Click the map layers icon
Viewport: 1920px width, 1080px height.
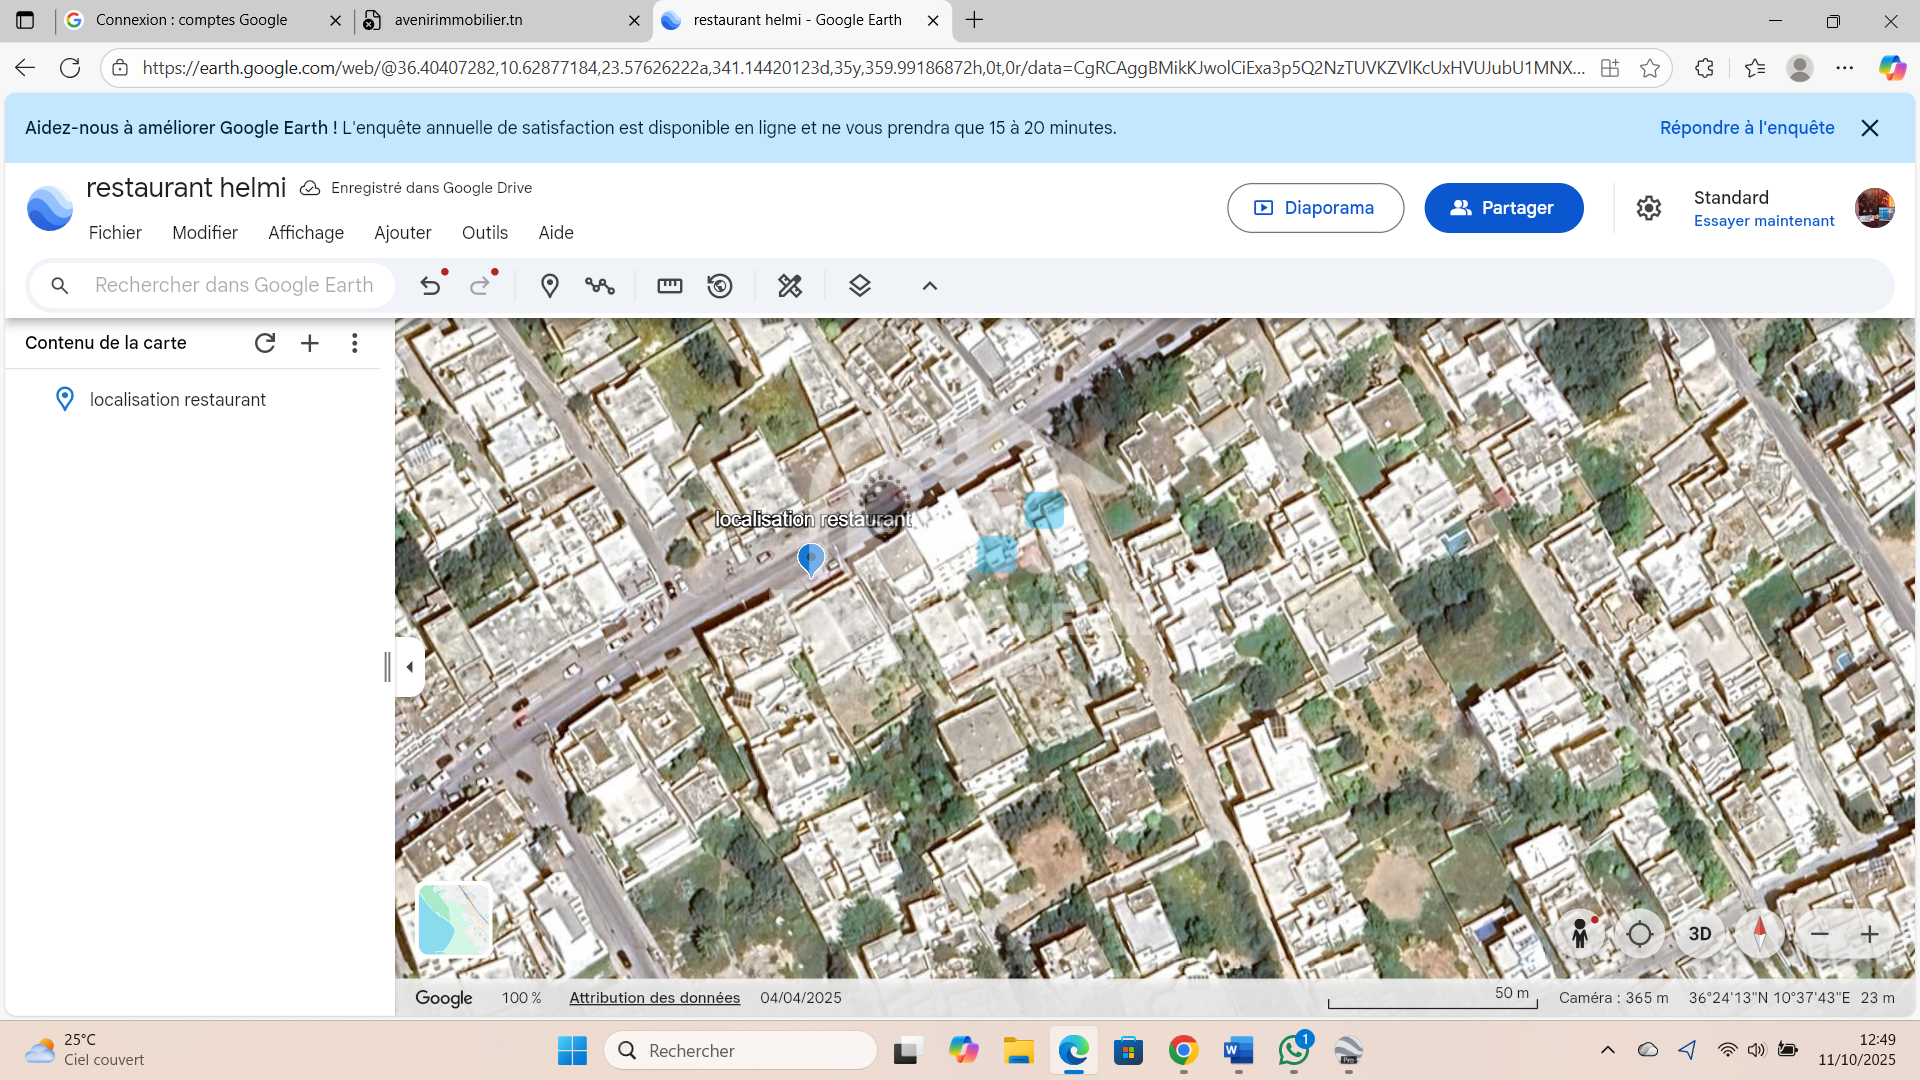(859, 286)
